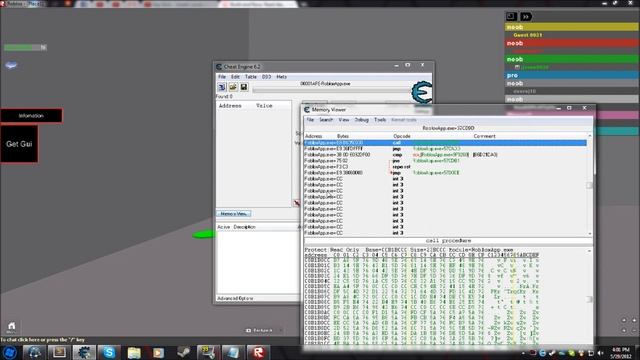Open Windows Start button
The image size is (640, 360).
coord(9,352)
